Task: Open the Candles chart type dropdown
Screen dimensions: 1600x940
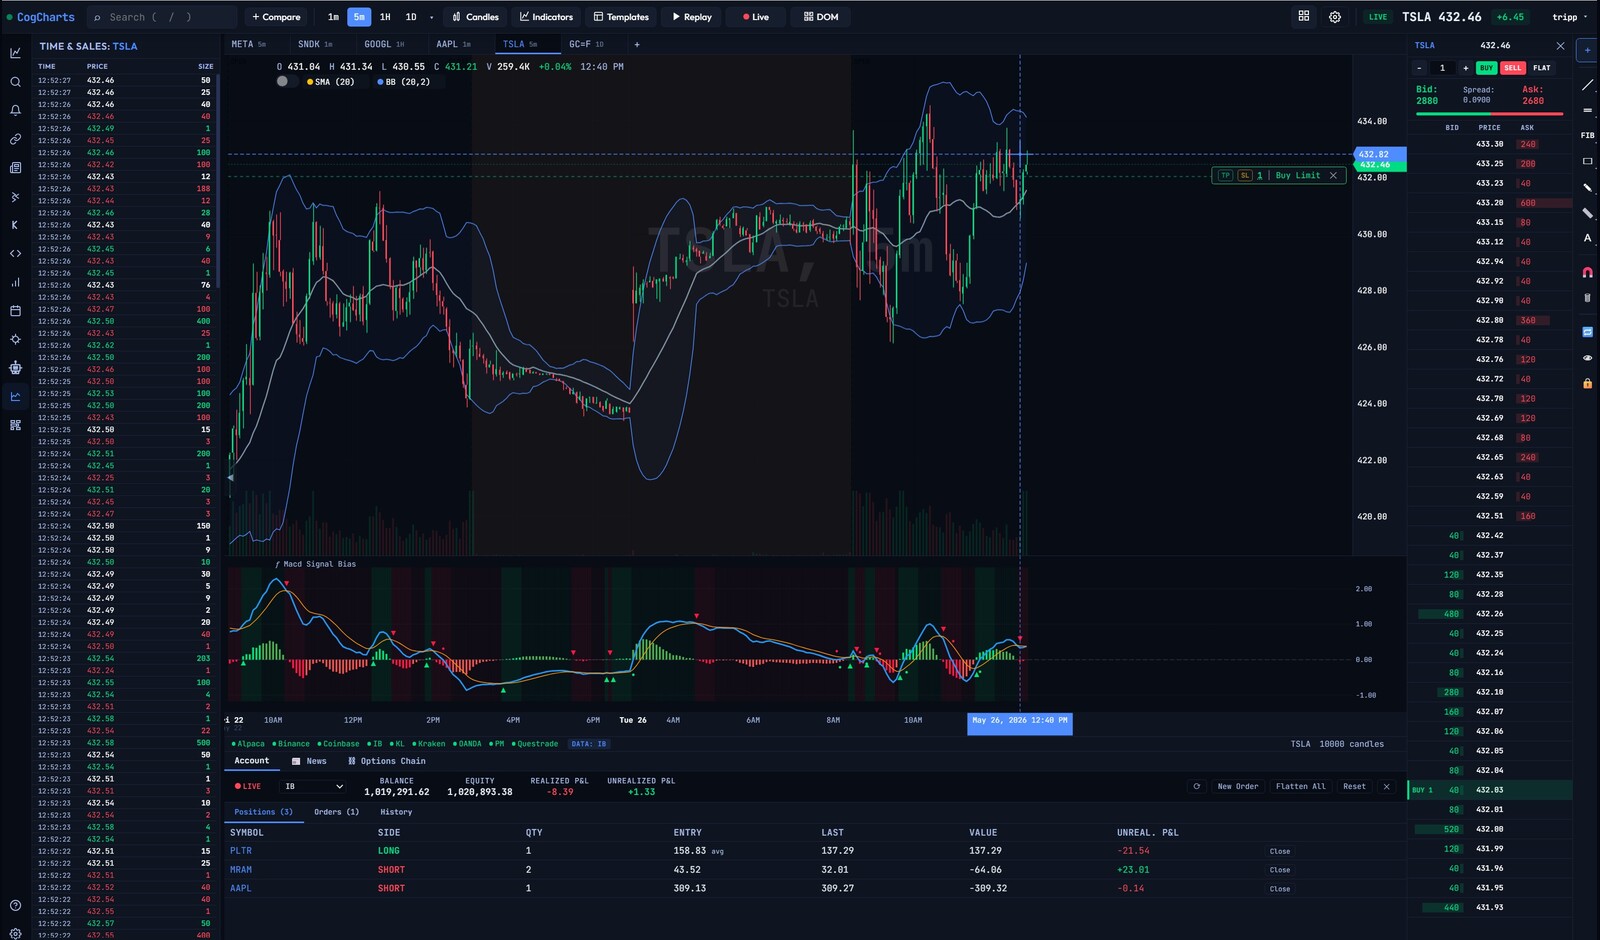Action: 475,17
